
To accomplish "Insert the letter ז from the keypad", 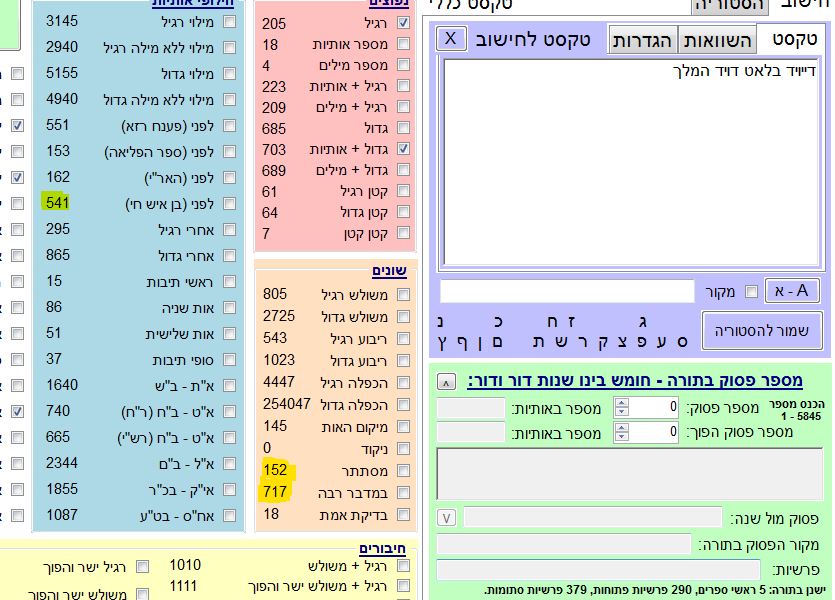I will (573, 321).
